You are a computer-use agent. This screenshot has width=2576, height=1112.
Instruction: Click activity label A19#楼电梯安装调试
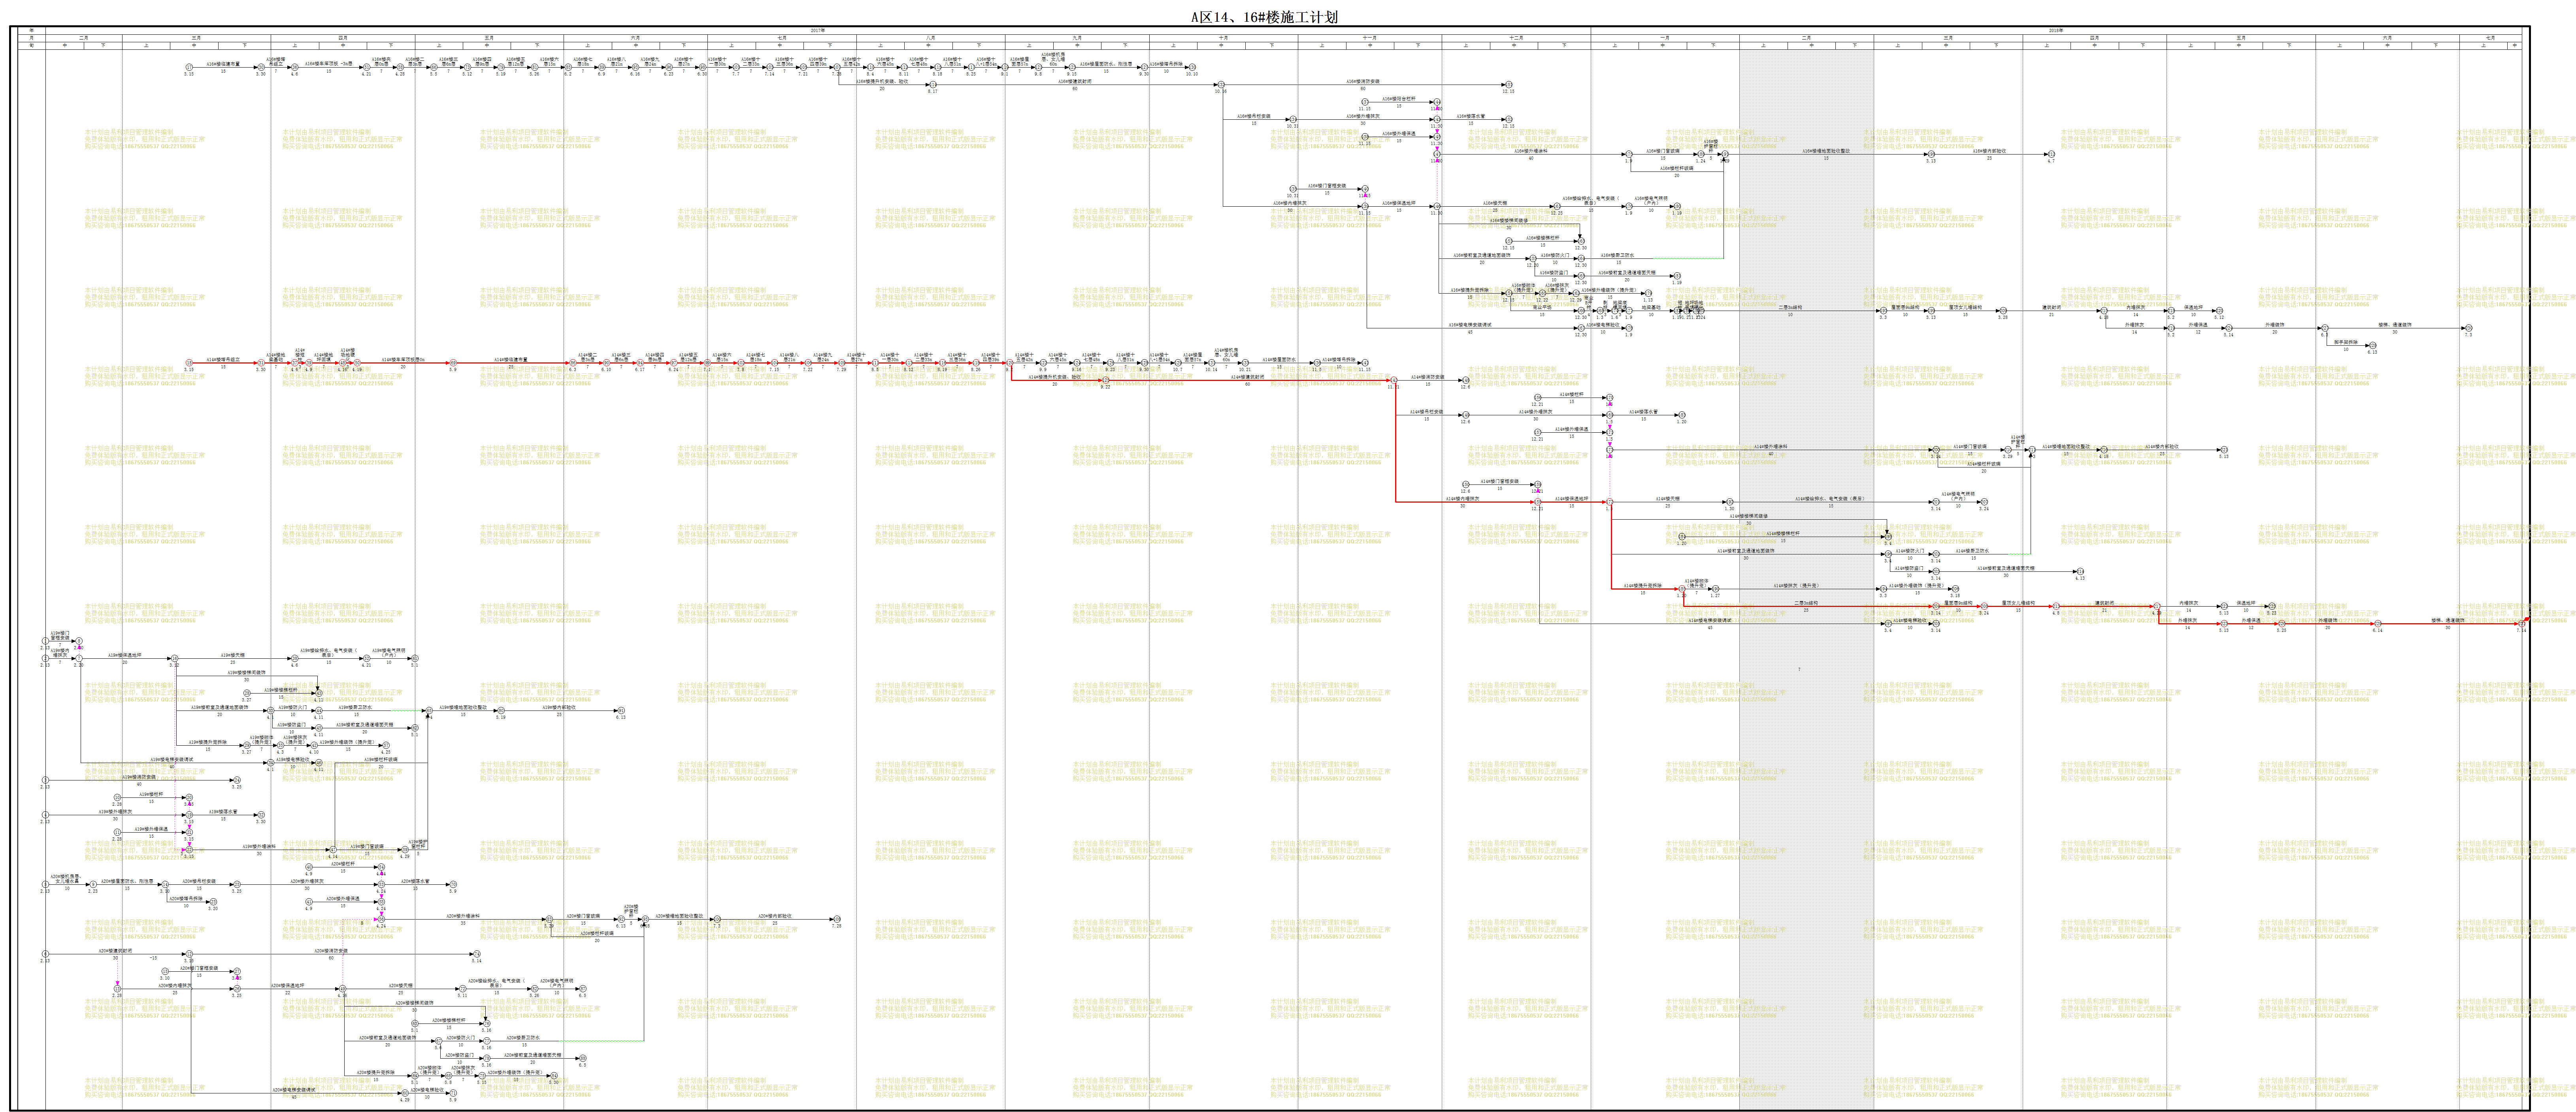pyautogui.click(x=171, y=760)
